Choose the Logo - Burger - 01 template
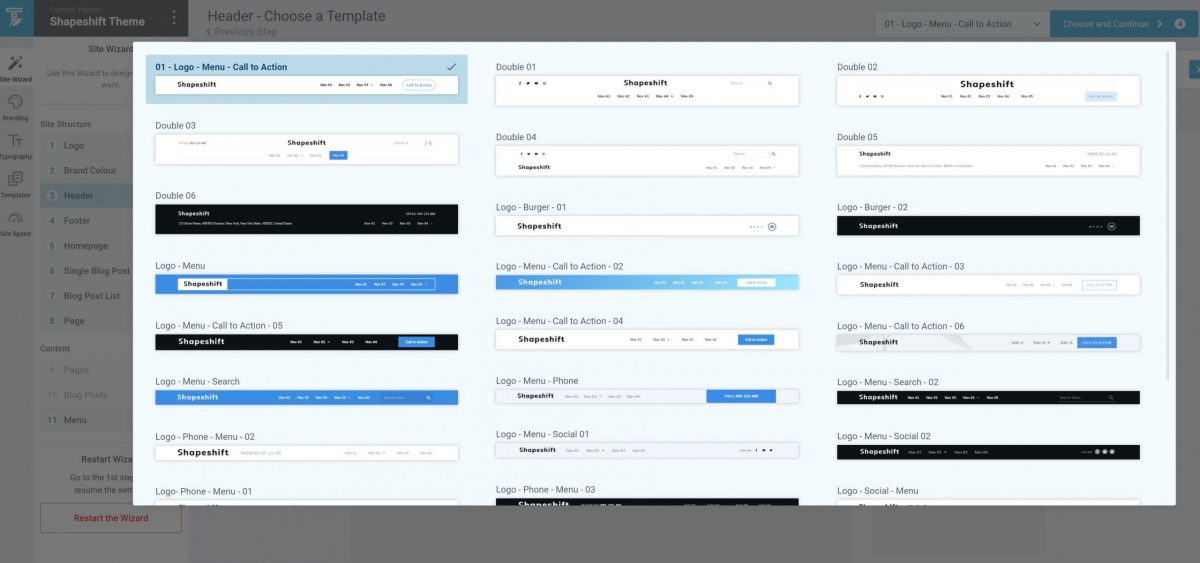Image resolution: width=1200 pixels, height=563 pixels. click(x=647, y=226)
